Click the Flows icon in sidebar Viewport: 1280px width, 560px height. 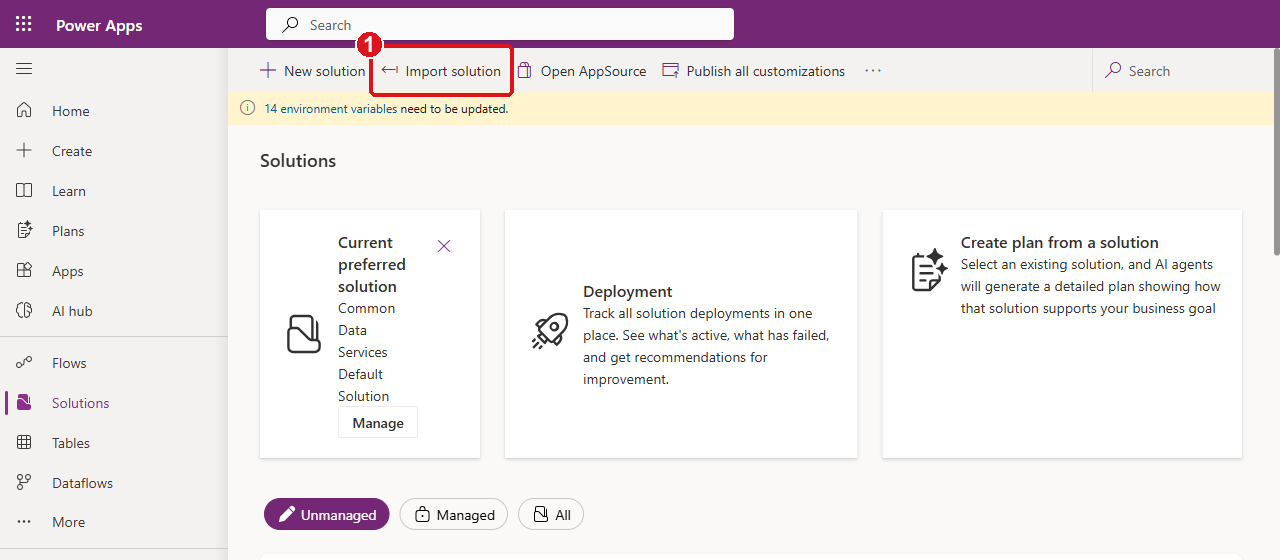tap(25, 363)
